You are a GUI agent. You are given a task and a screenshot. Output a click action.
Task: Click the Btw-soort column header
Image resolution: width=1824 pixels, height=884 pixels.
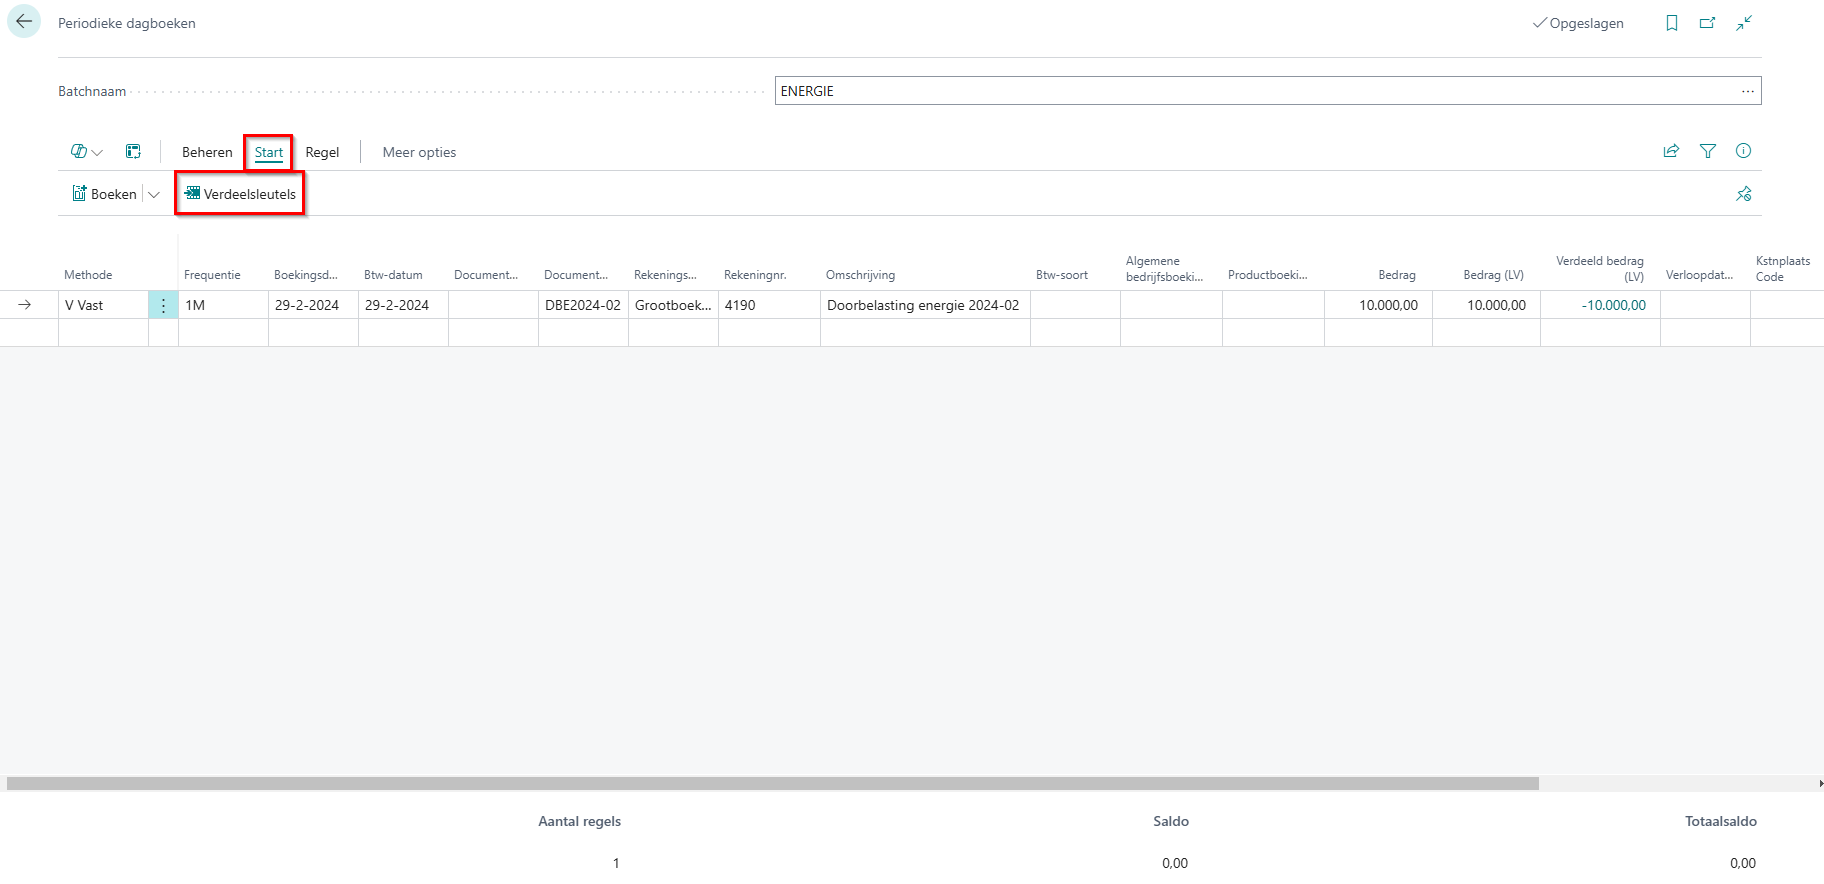(x=1062, y=275)
